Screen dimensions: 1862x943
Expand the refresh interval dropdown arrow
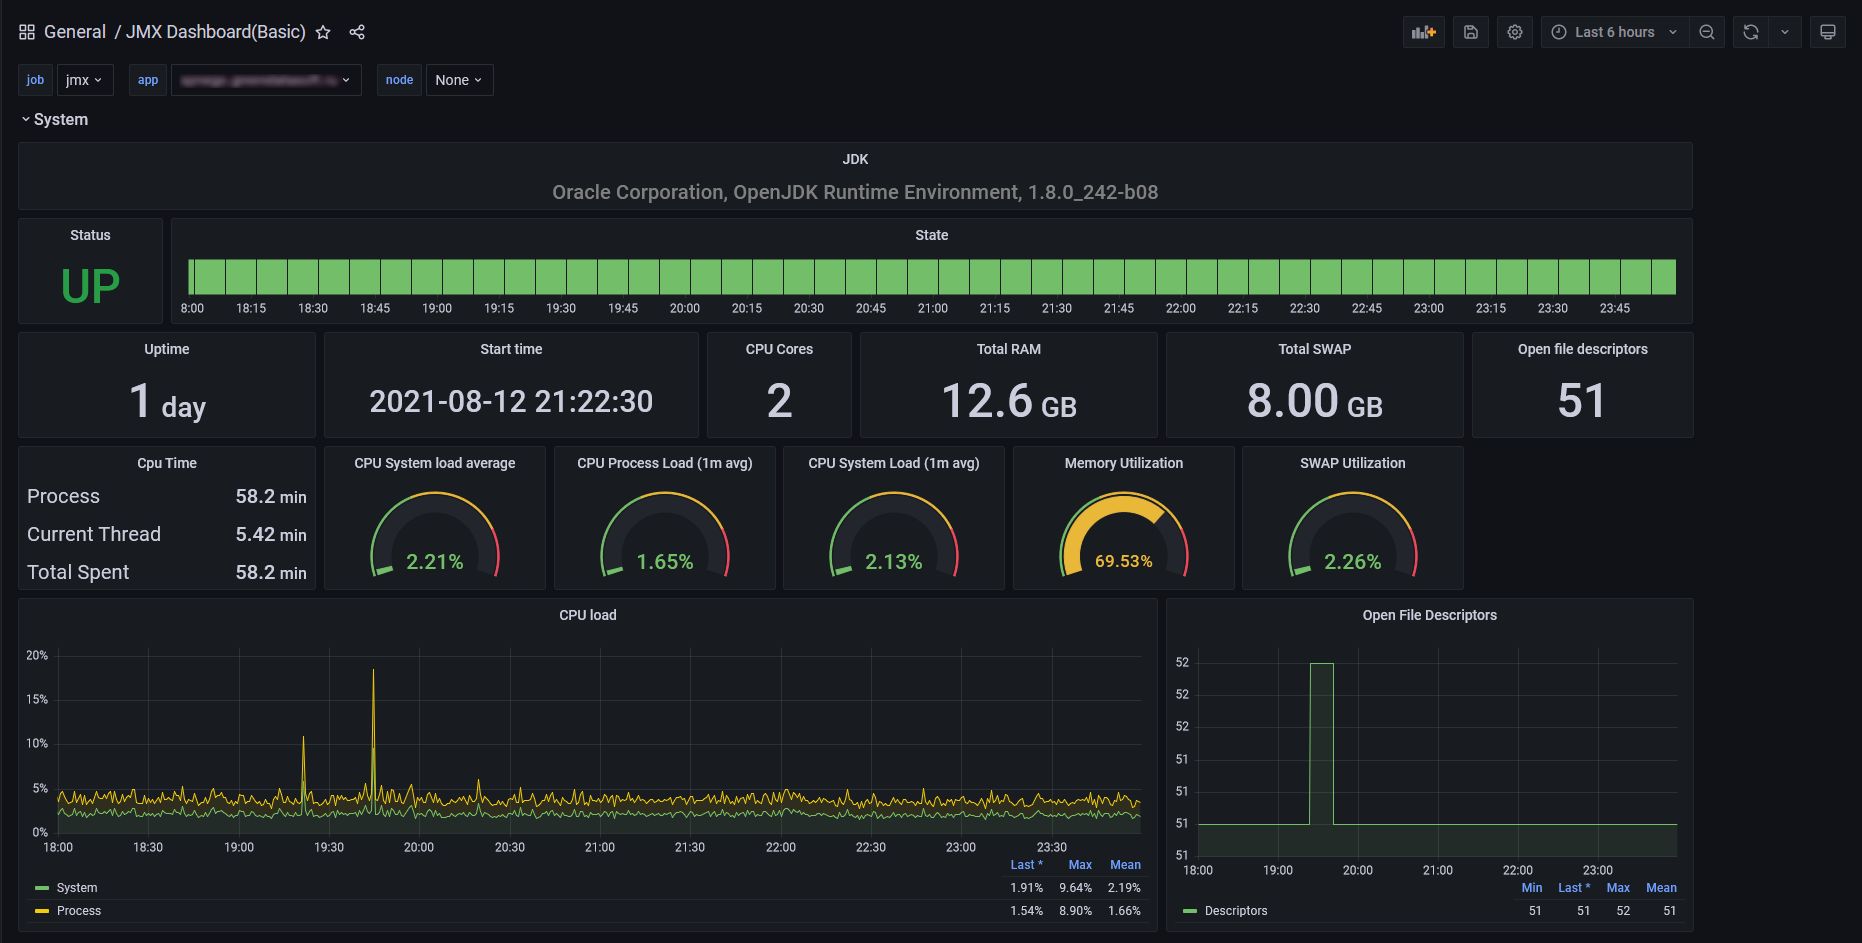[1784, 32]
